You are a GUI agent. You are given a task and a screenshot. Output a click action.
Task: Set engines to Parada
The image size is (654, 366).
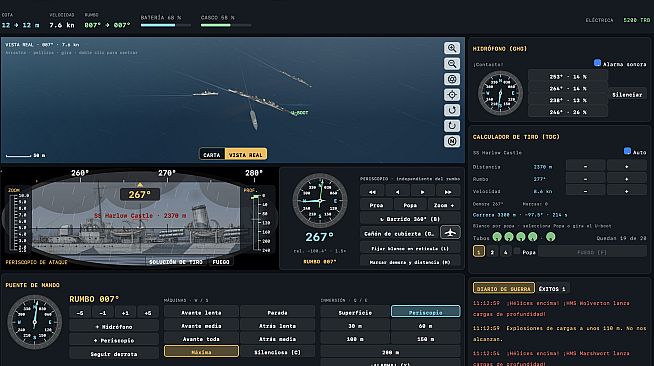(x=277, y=312)
